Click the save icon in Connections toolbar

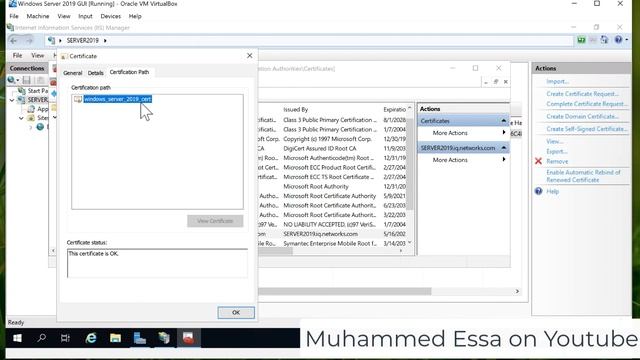point(27,80)
